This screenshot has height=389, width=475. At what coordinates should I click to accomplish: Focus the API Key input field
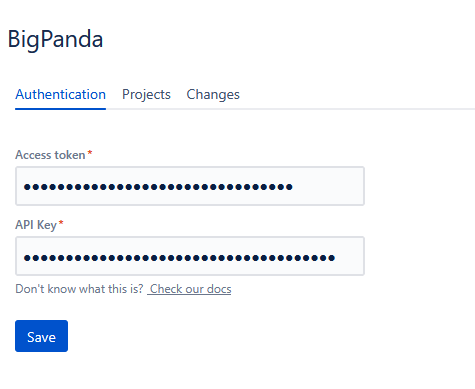[x=190, y=256]
